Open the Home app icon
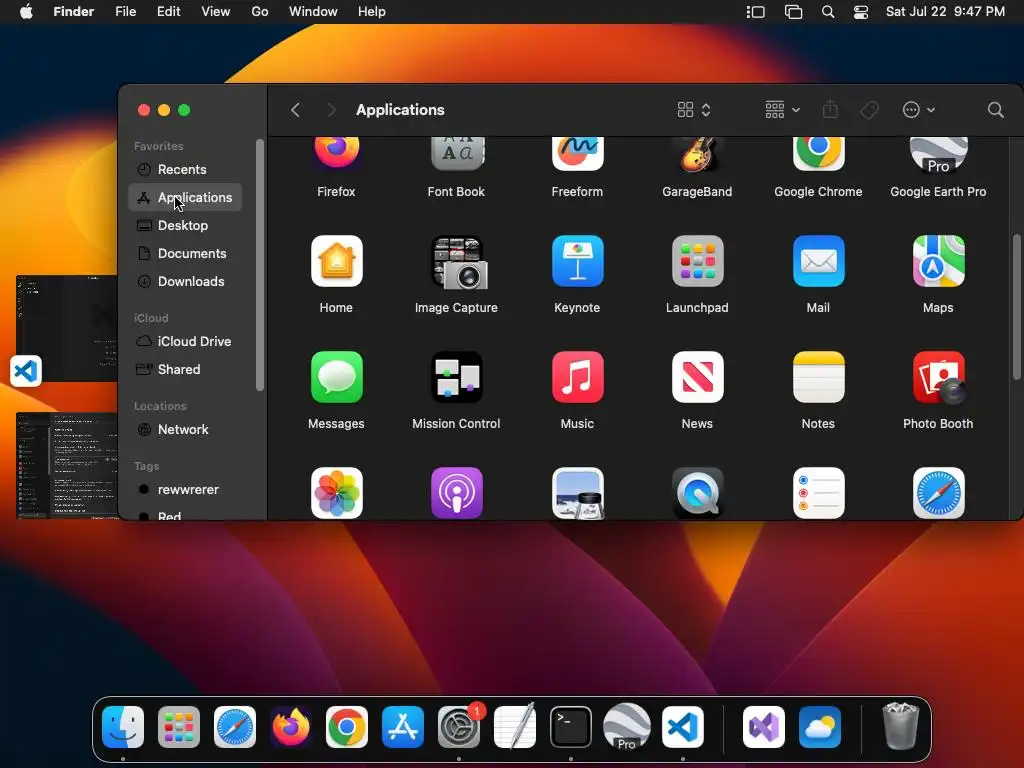 click(336, 261)
